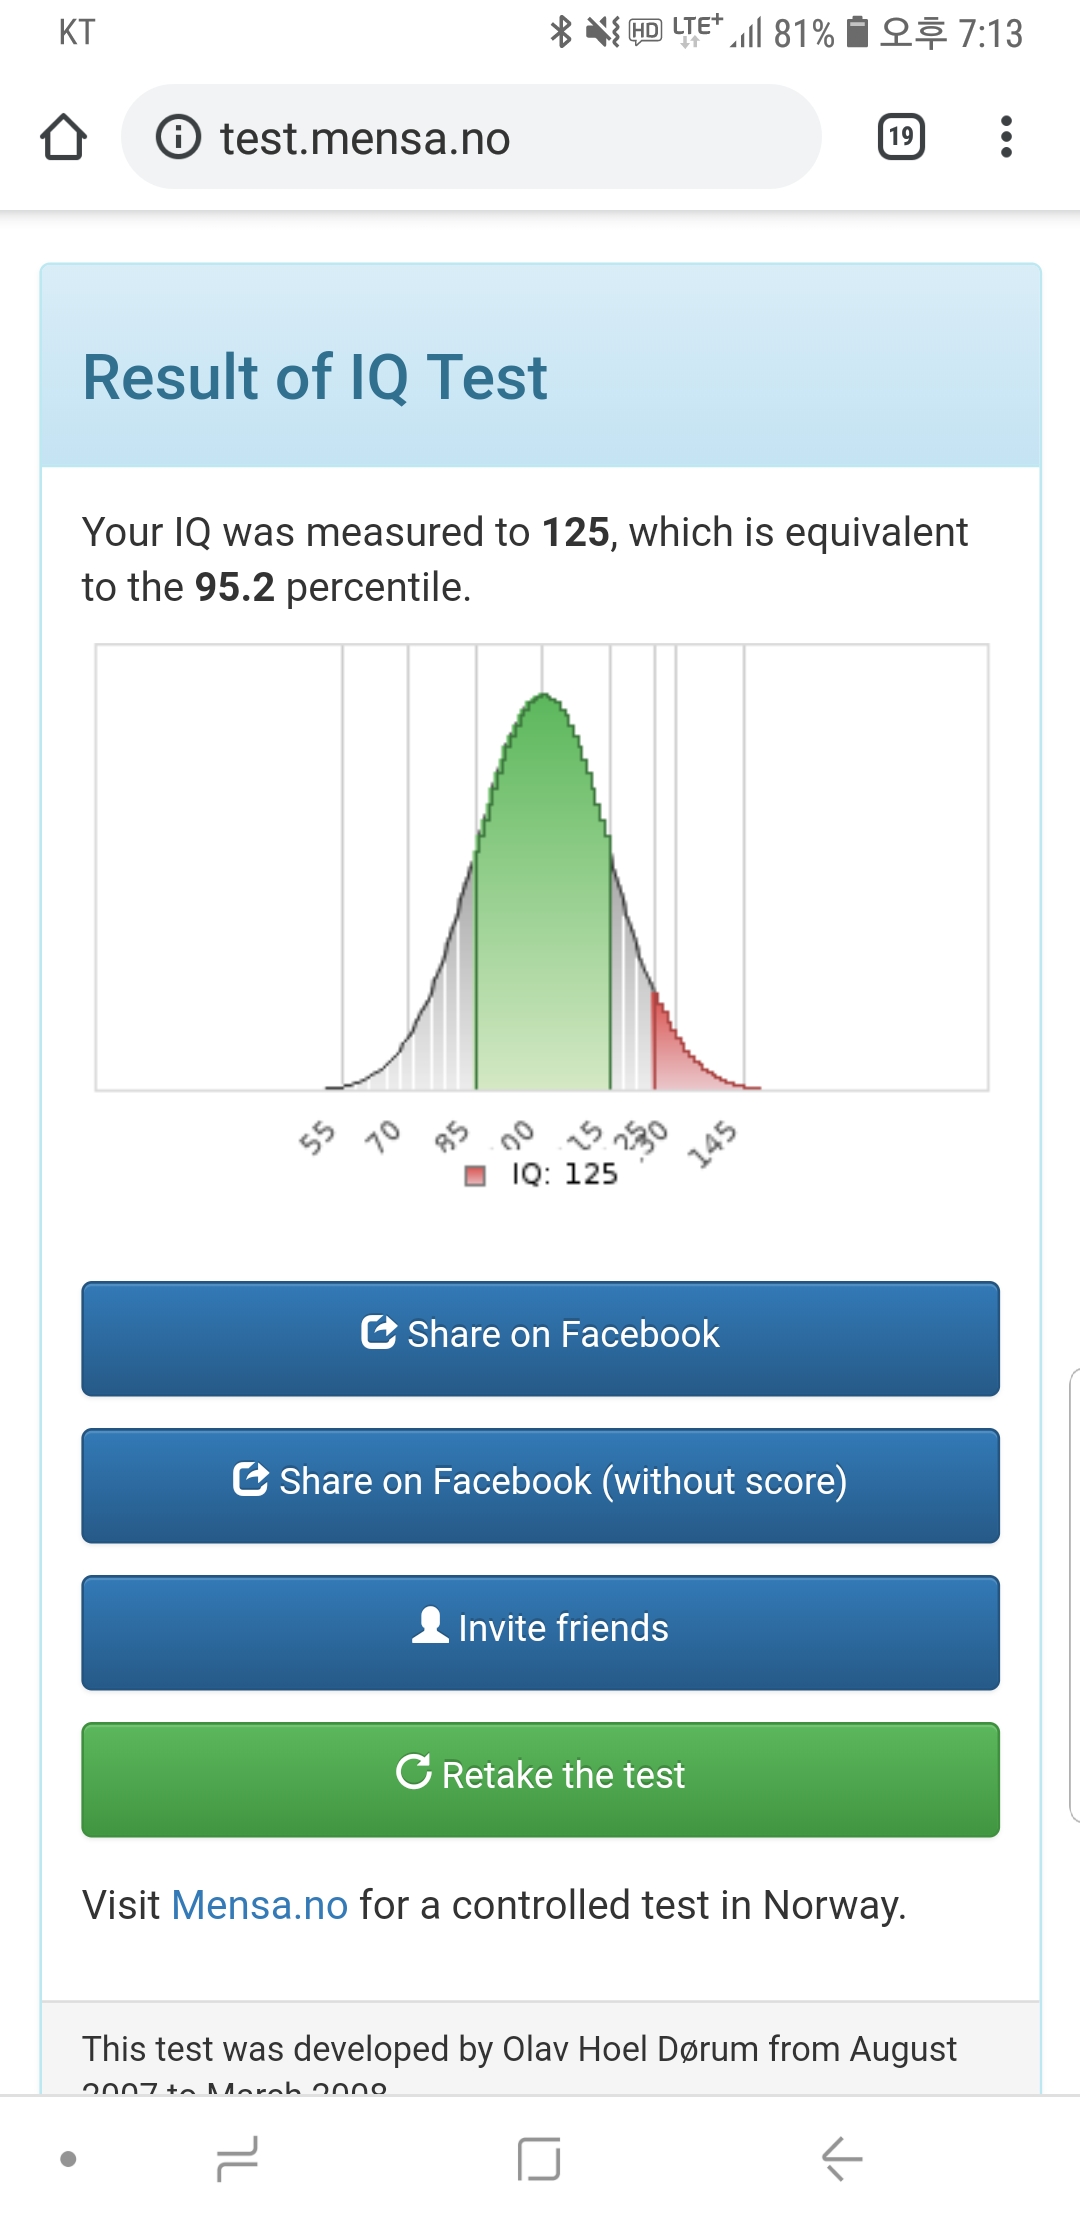The height and width of the screenshot is (2220, 1080).
Task: Open the Mensa.no link
Action: point(259,1905)
